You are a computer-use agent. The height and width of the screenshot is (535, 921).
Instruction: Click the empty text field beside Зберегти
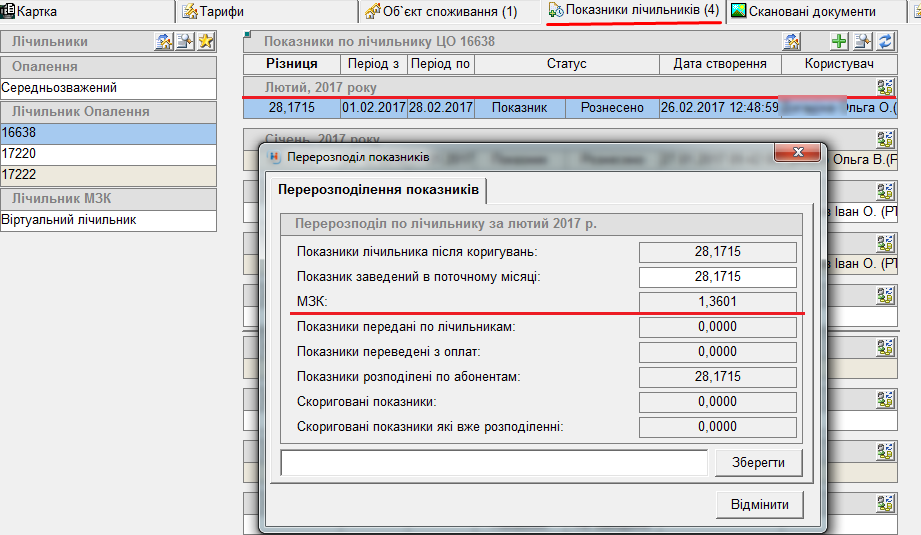pyautogui.click(x=495, y=463)
